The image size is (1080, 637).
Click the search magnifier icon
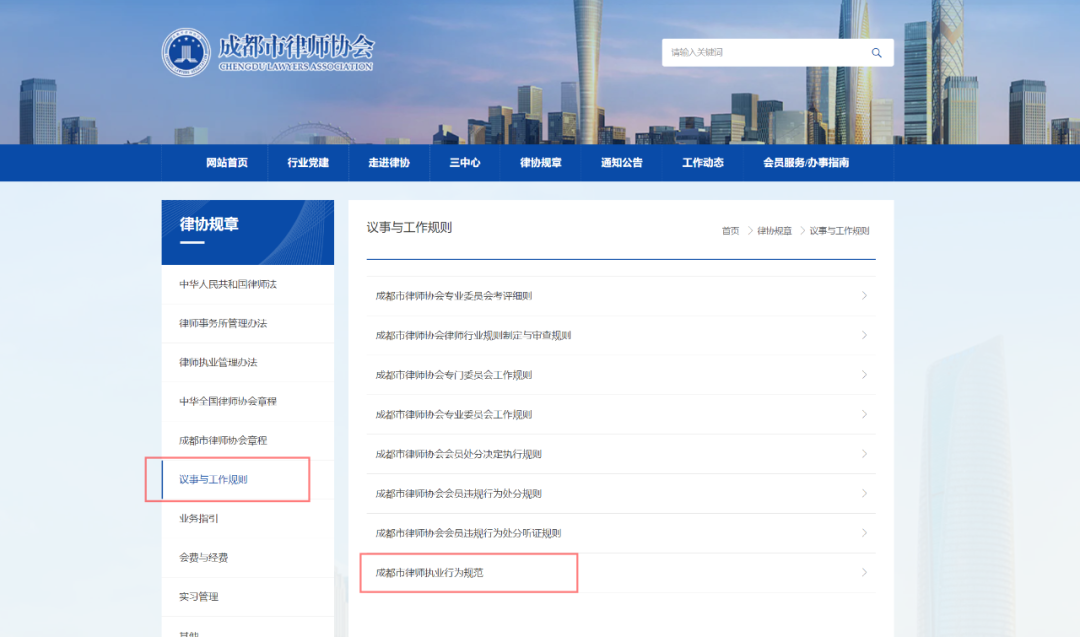pyautogui.click(x=876, y=52)
